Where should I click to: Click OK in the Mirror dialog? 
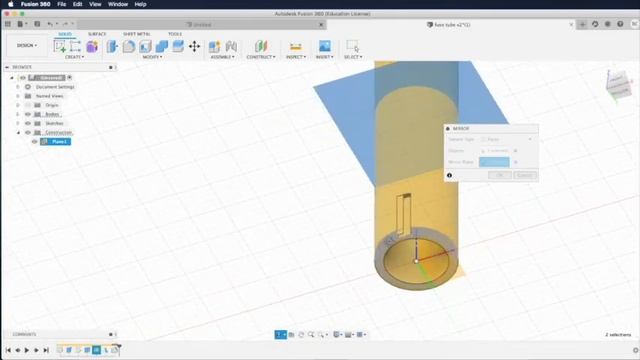point(500,175)
